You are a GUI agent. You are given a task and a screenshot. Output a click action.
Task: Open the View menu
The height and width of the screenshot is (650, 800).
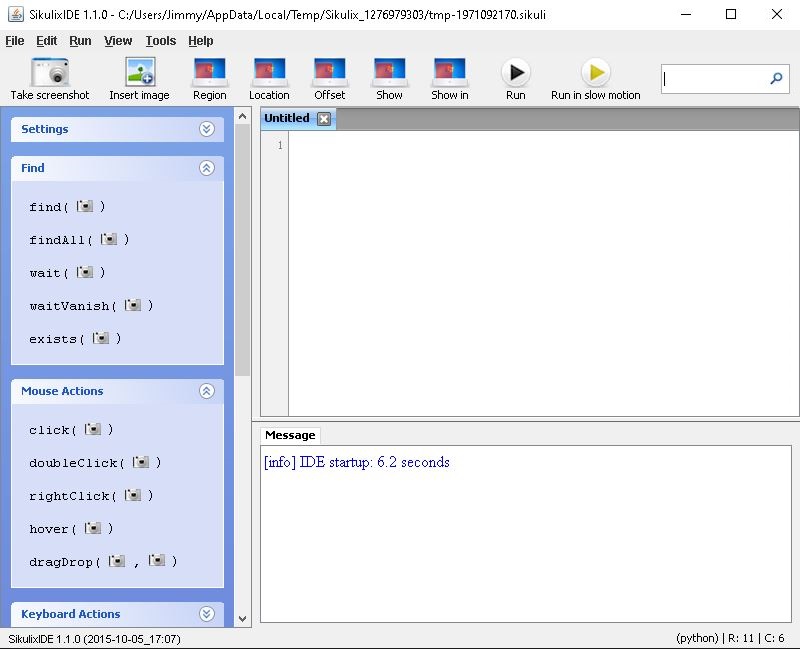tap(118, 41)
